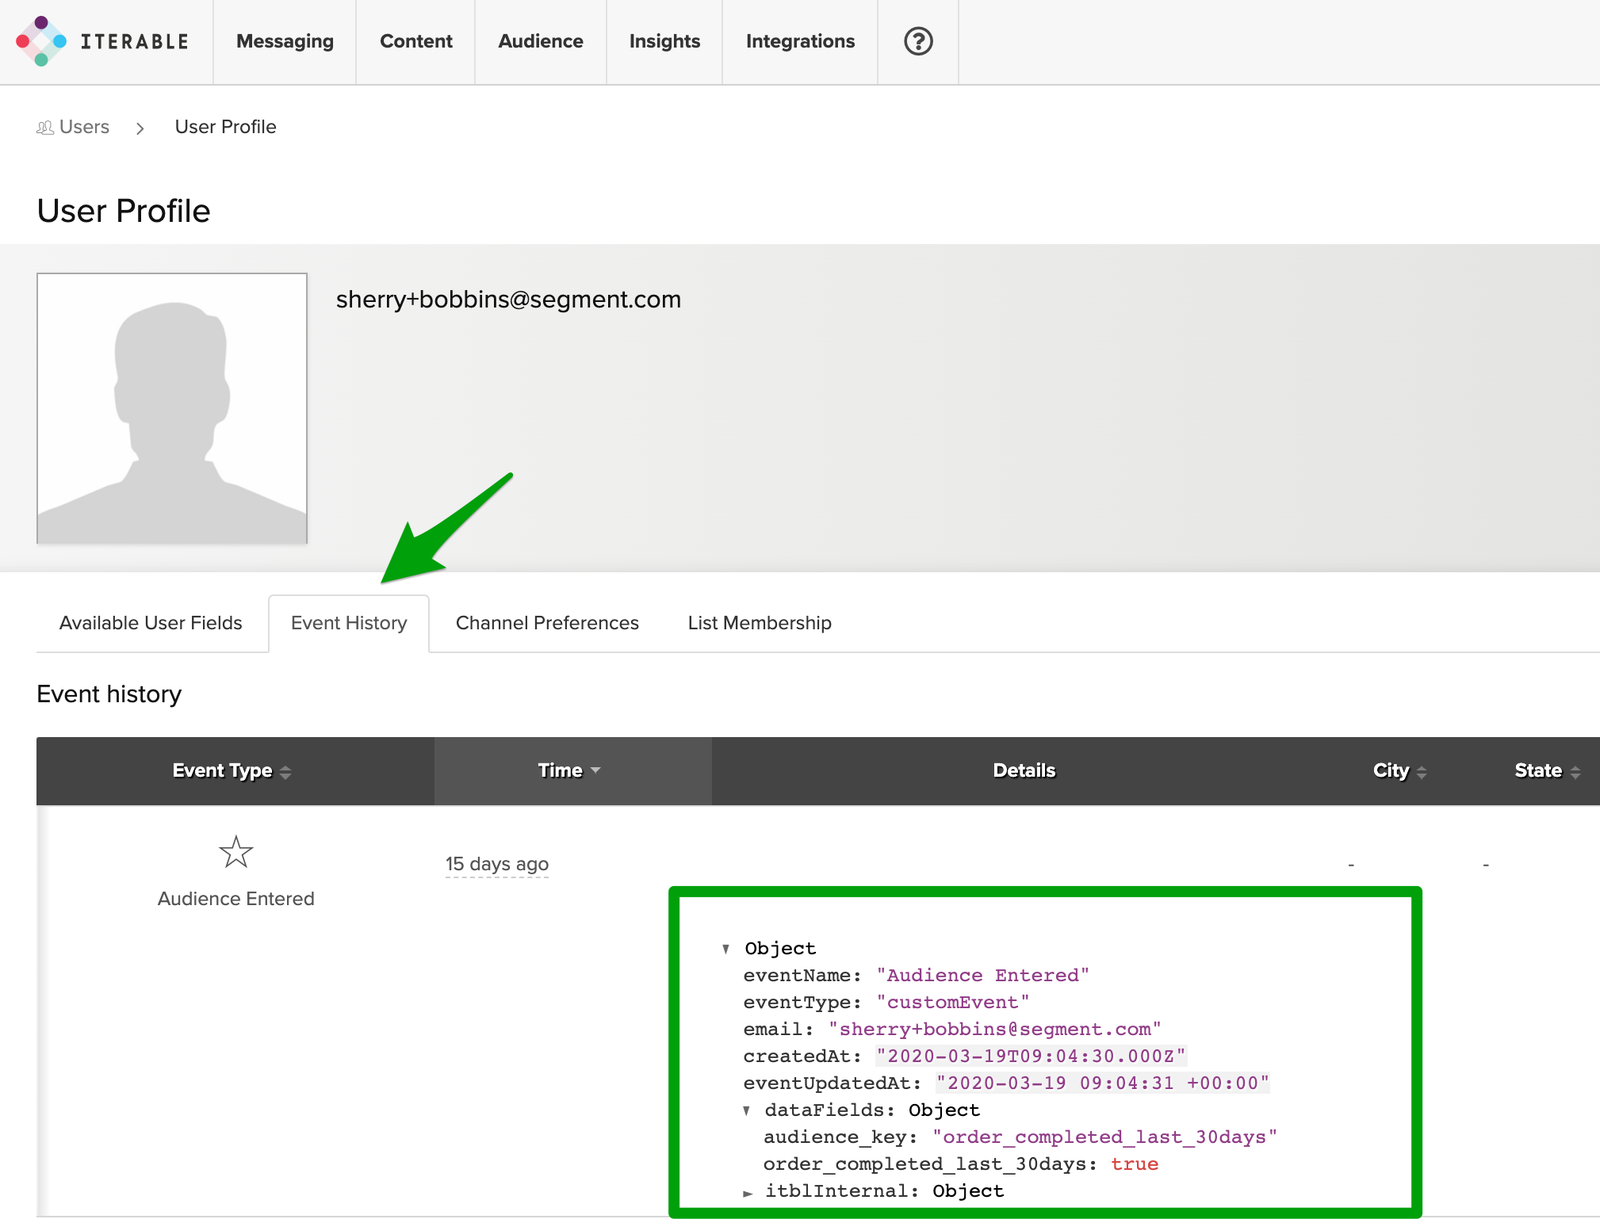Open the Insights menu
This screenshot has height=1219, width=1600.
point(664,41)
